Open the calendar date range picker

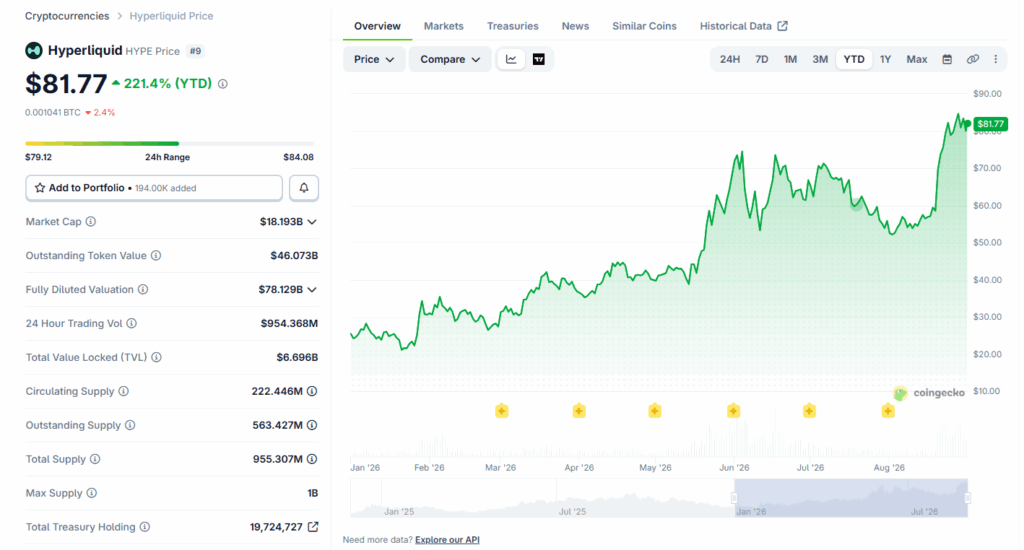947,59
